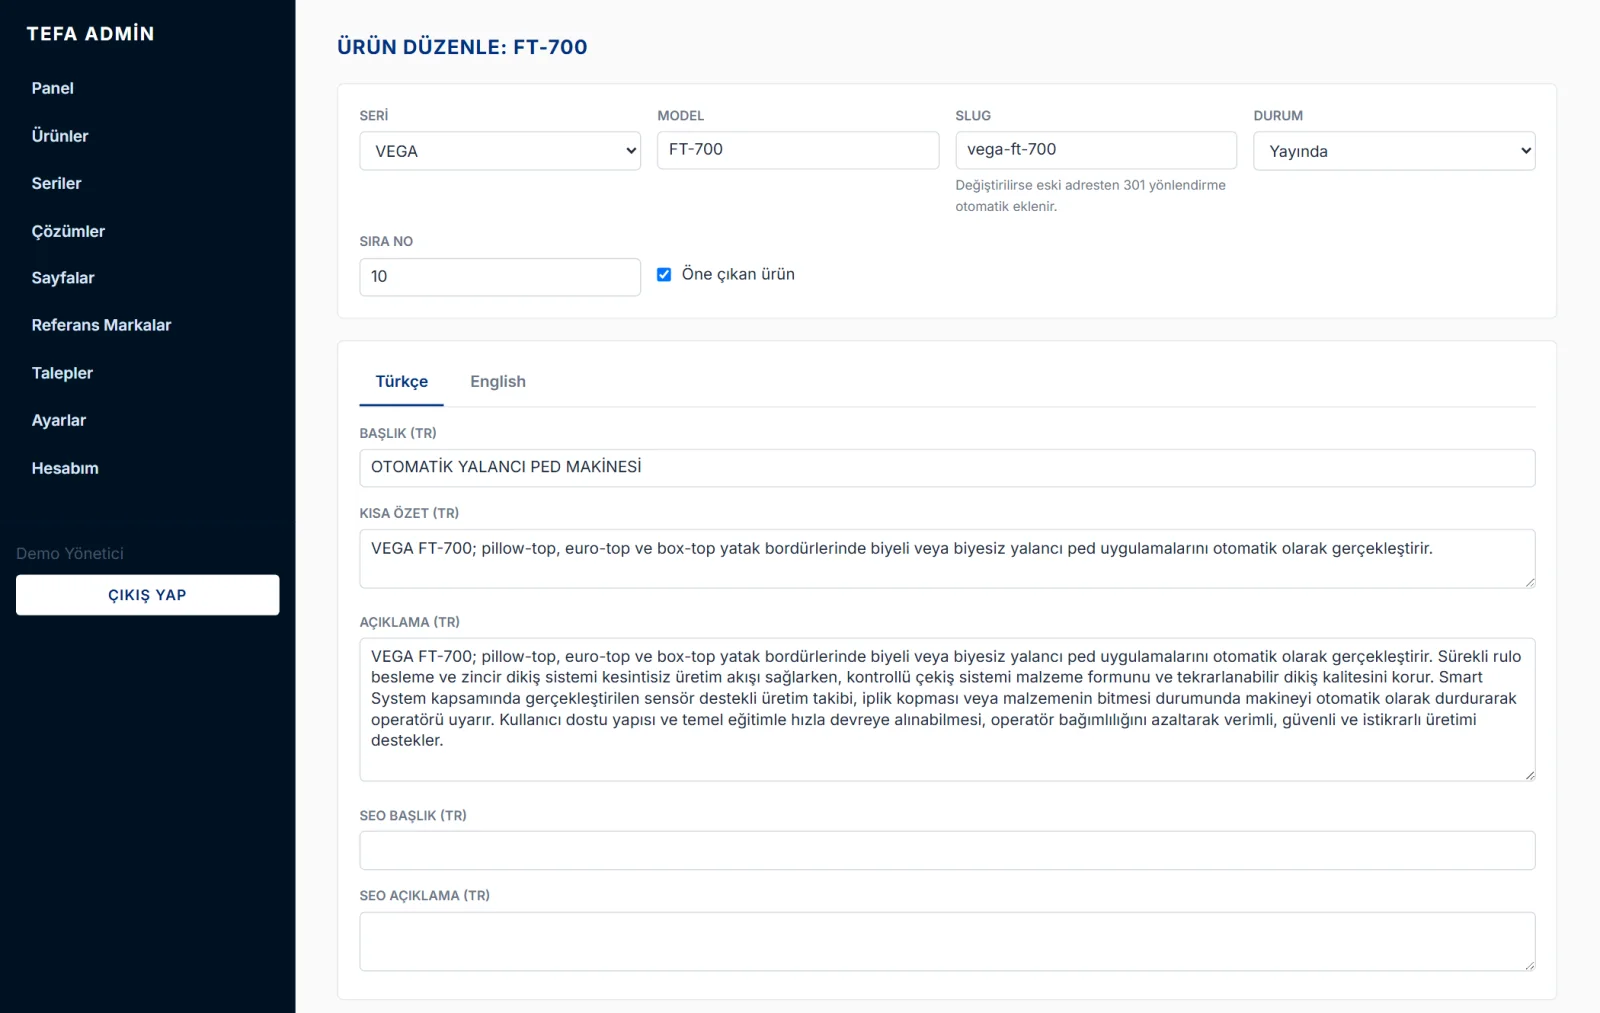Click the MODEL field label
This screenshot has height=1013, width=1600.
pyautogui.click(x=681, y=116)
